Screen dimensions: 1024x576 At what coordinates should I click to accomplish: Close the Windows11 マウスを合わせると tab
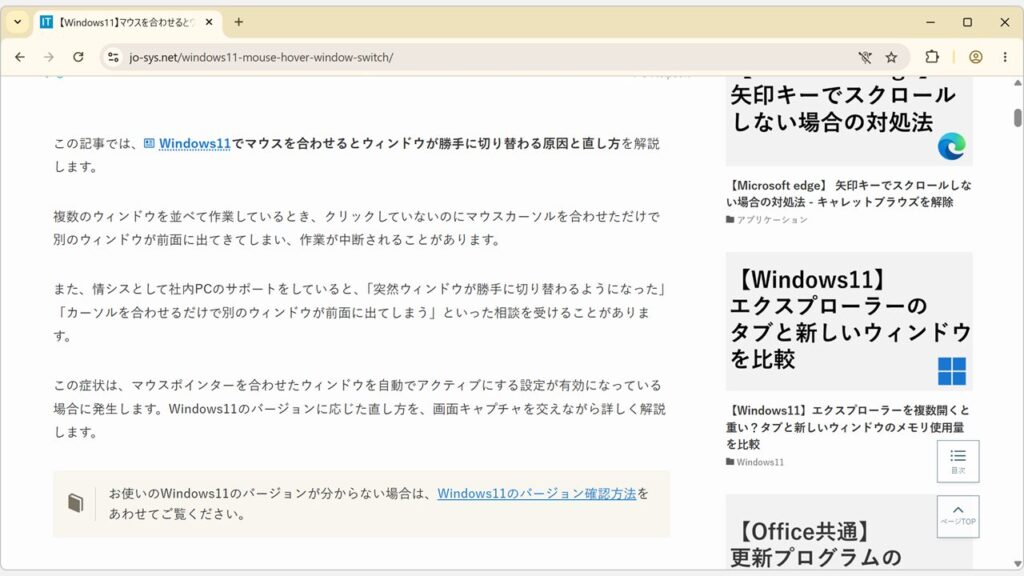pos(209,22)
